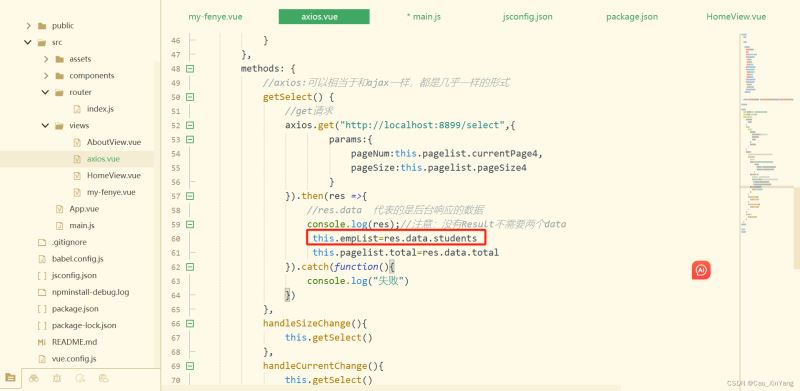Open the jsconfig.json tab
This screenshot has height=391, width=800.
coord(527,17)
